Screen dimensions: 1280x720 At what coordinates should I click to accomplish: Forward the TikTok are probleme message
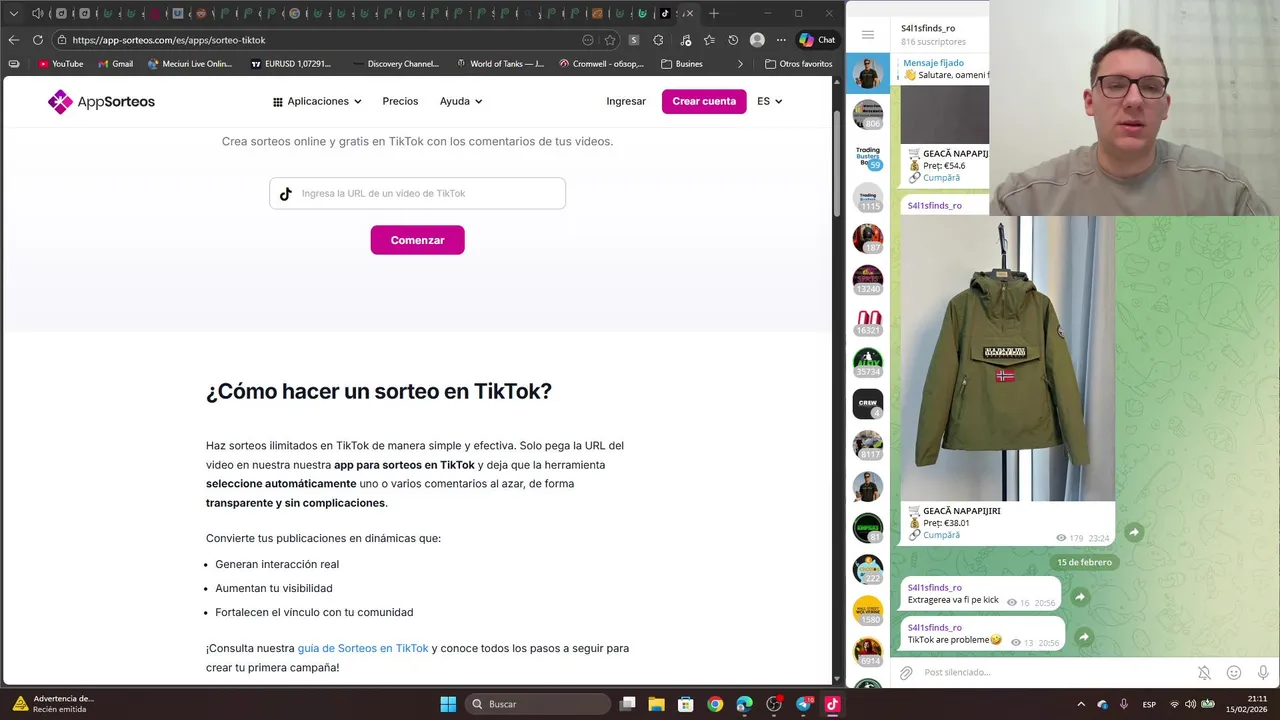1084,637
